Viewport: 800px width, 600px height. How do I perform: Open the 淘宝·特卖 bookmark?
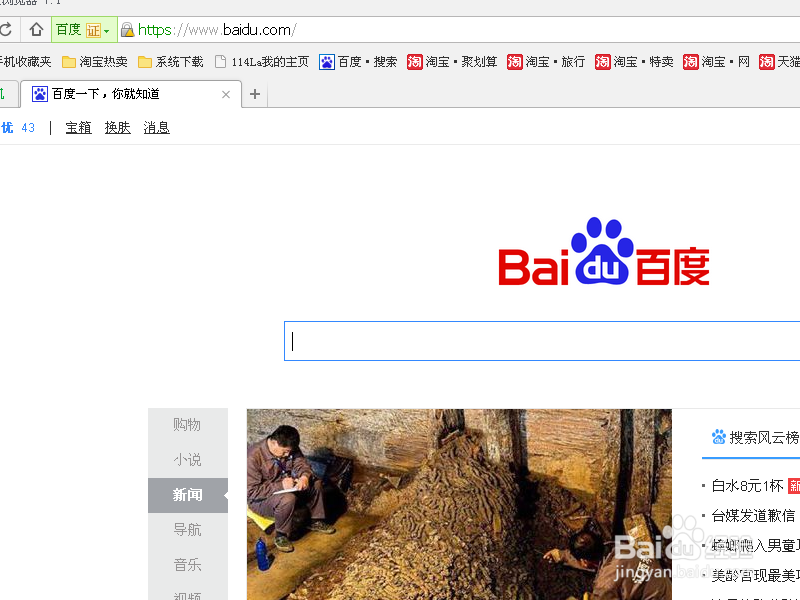click(x=634, y=62)
